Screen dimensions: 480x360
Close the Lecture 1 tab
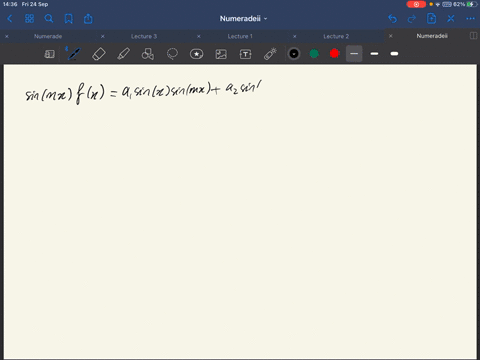point(199,36)
